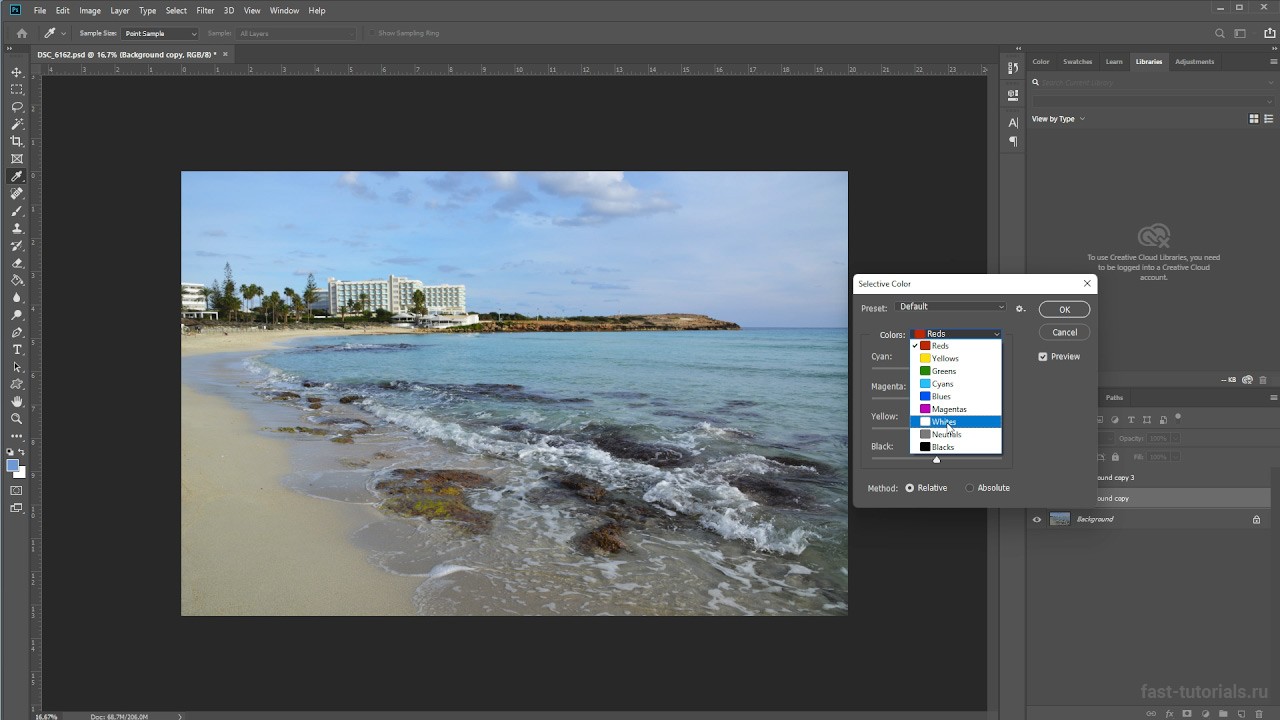Click OK in Selective Color dialog
This screenshot has height=720, width=1280.
(1064, 310)
